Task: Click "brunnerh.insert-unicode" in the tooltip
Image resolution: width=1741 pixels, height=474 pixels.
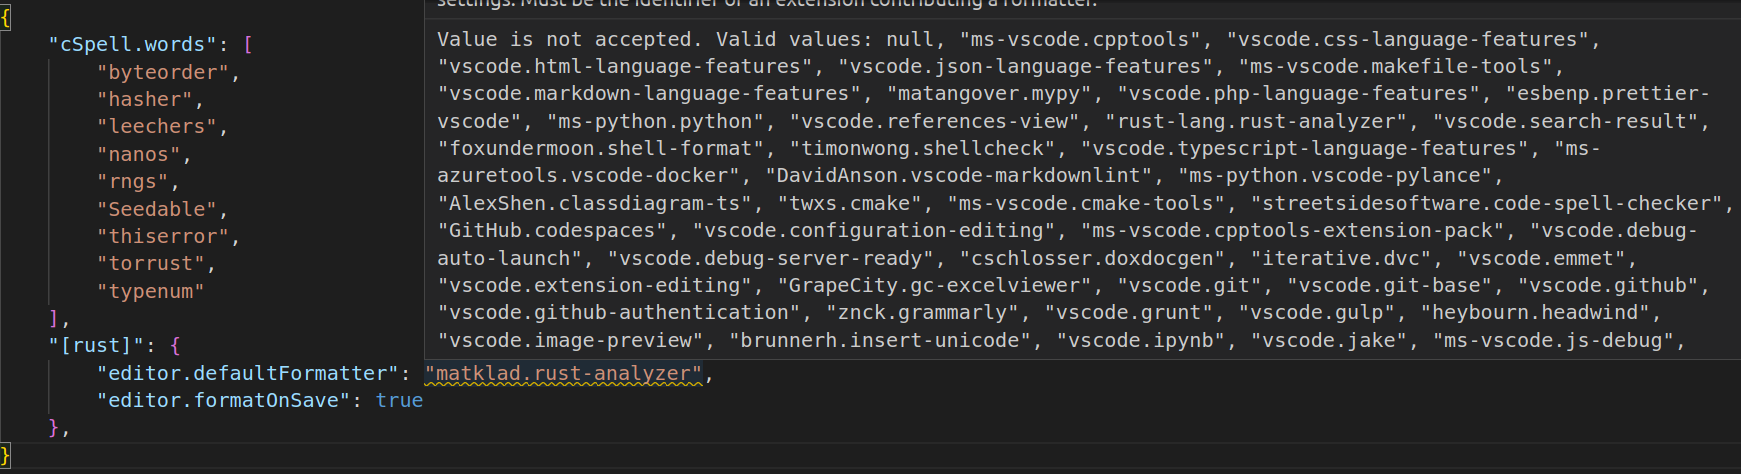Action: (x=880, y=340)
